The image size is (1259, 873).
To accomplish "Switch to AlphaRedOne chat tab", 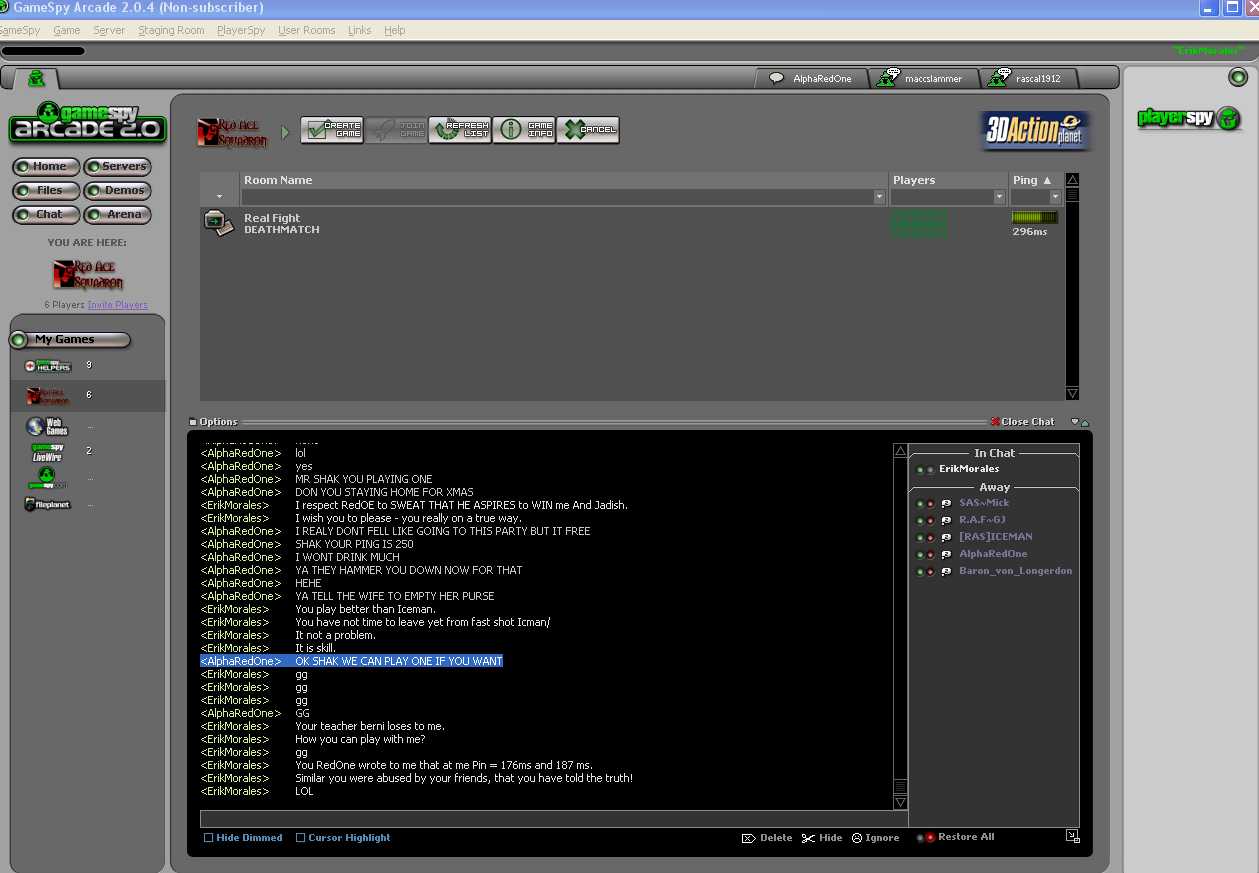I will tap(811, 78).
